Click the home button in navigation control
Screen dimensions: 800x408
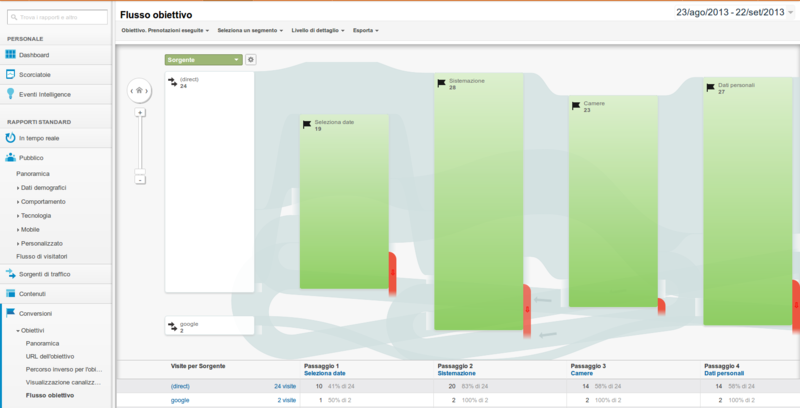pyautogui.click(x=140, y=90)
